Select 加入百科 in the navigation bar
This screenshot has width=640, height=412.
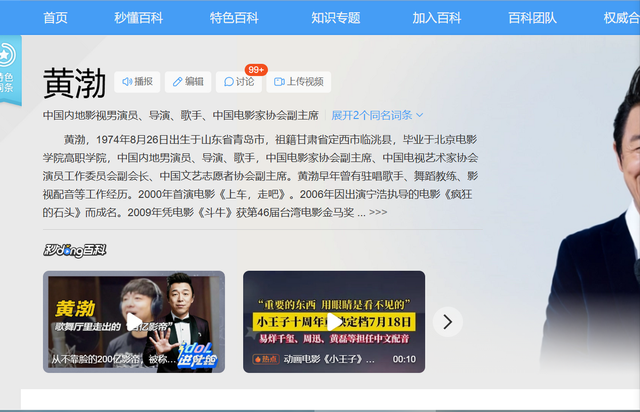[x=436, y=18]
